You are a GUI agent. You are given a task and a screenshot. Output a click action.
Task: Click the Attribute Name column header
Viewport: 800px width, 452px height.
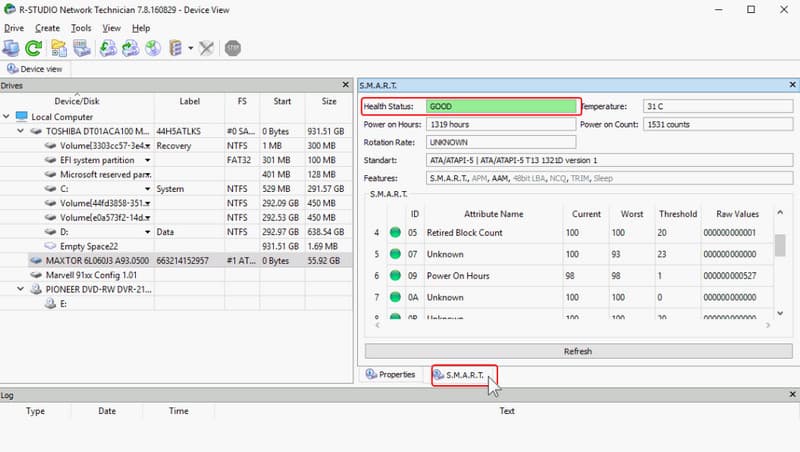[493, 214]
